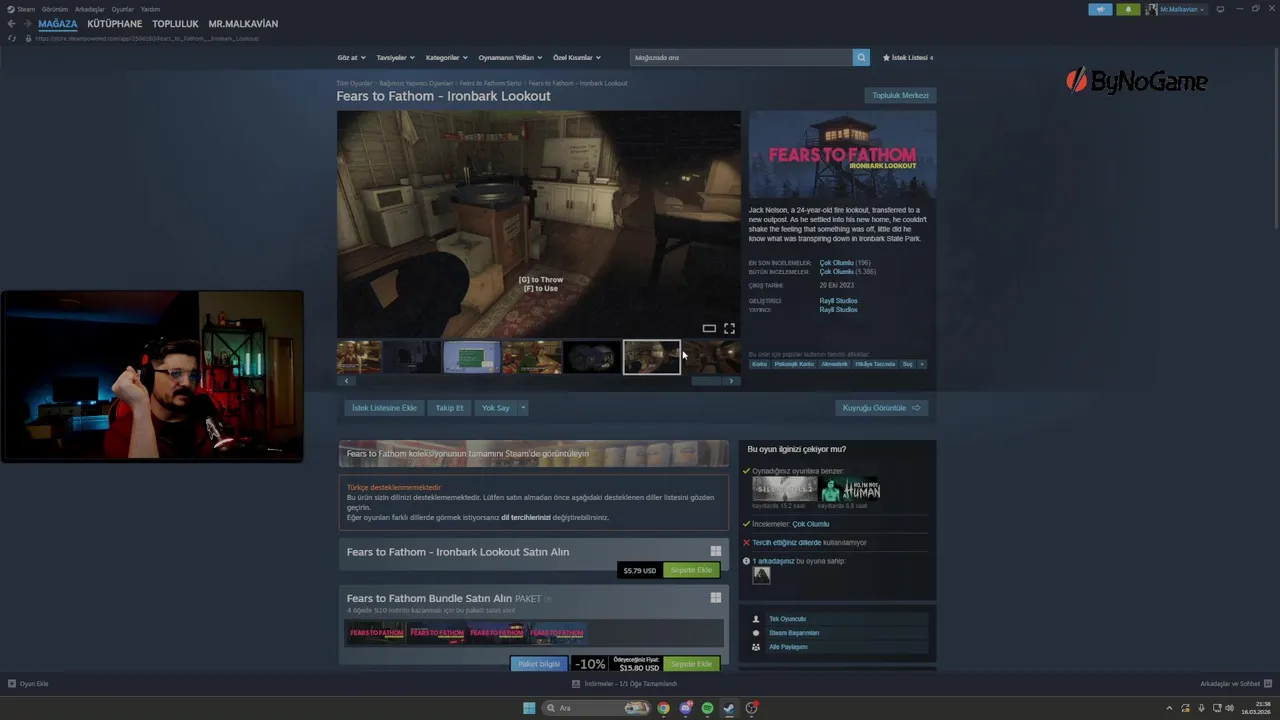
Task: Click the blue announcements megaphone button
Action: pos(1100,9)
